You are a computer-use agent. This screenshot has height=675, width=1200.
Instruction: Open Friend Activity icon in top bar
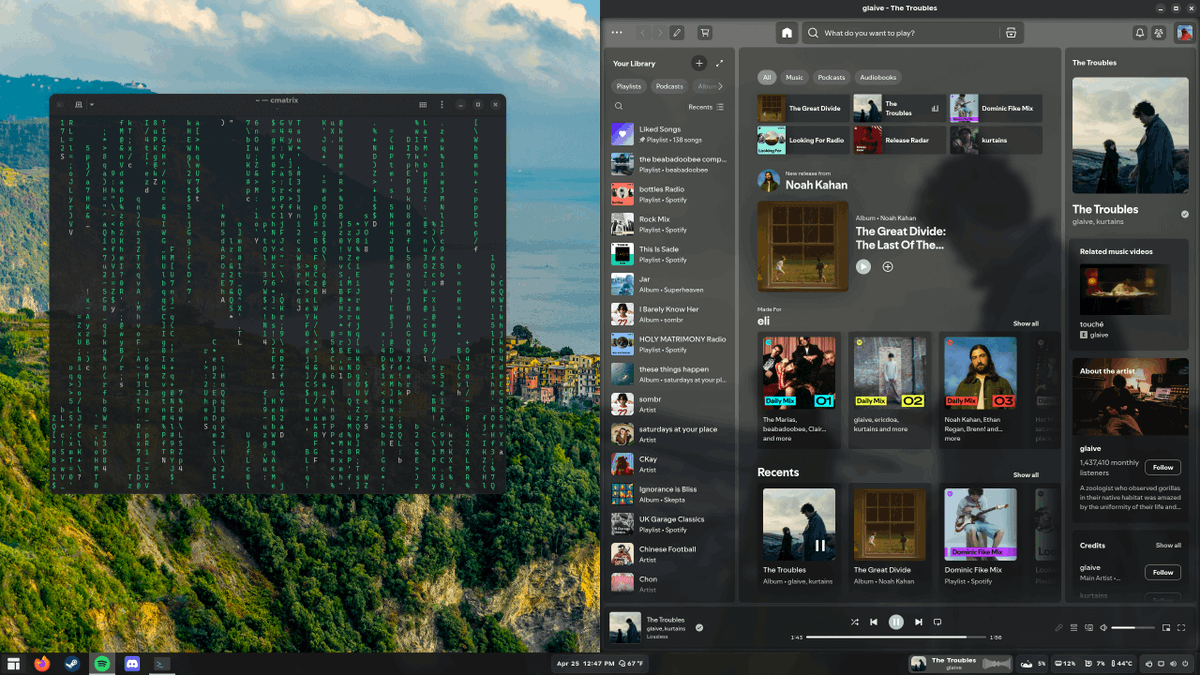tap(1159, 33)
